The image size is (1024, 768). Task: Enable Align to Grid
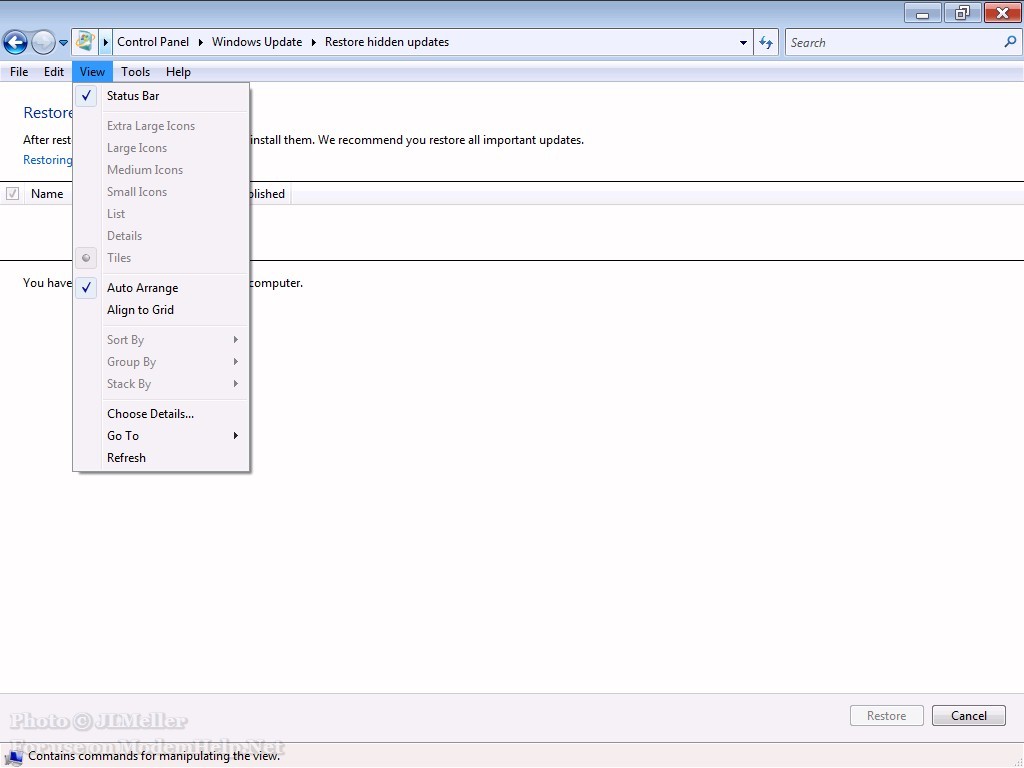[161, 310]
